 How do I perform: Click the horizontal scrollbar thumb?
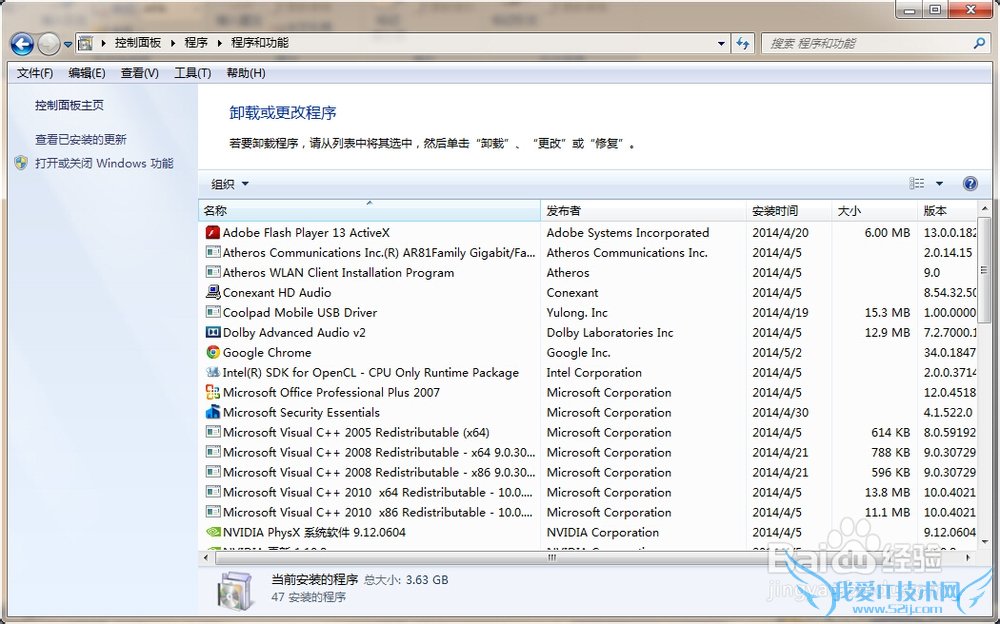click(x=552, y=557)
